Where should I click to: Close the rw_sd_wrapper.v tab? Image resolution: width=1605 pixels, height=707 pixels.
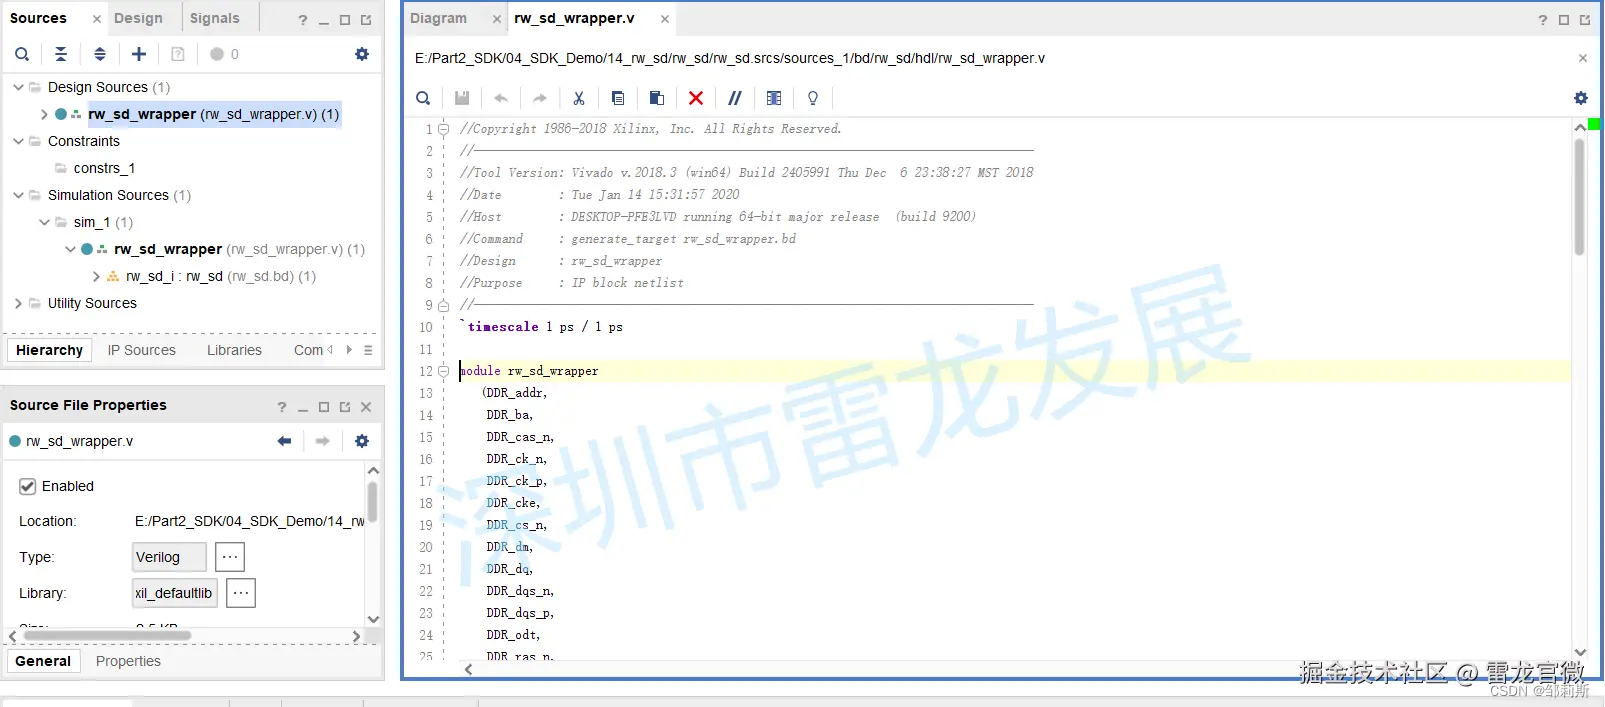[664, 19]
